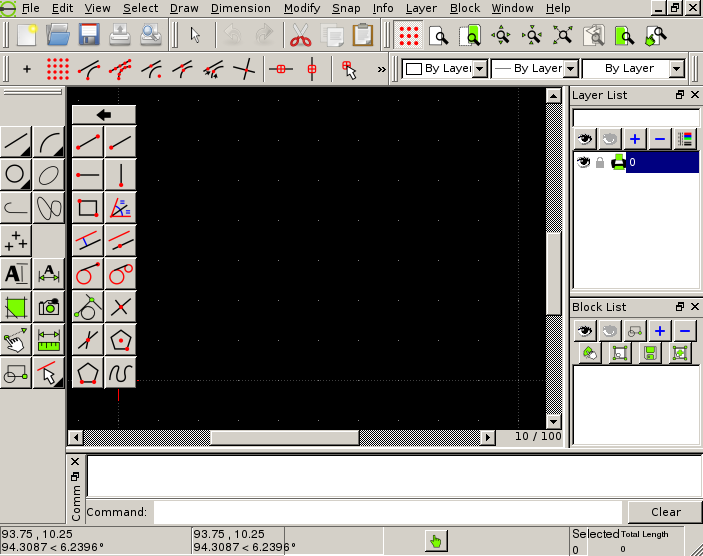
Task: Select the tangent point-to-circle tool
Action: click(88, 274)
